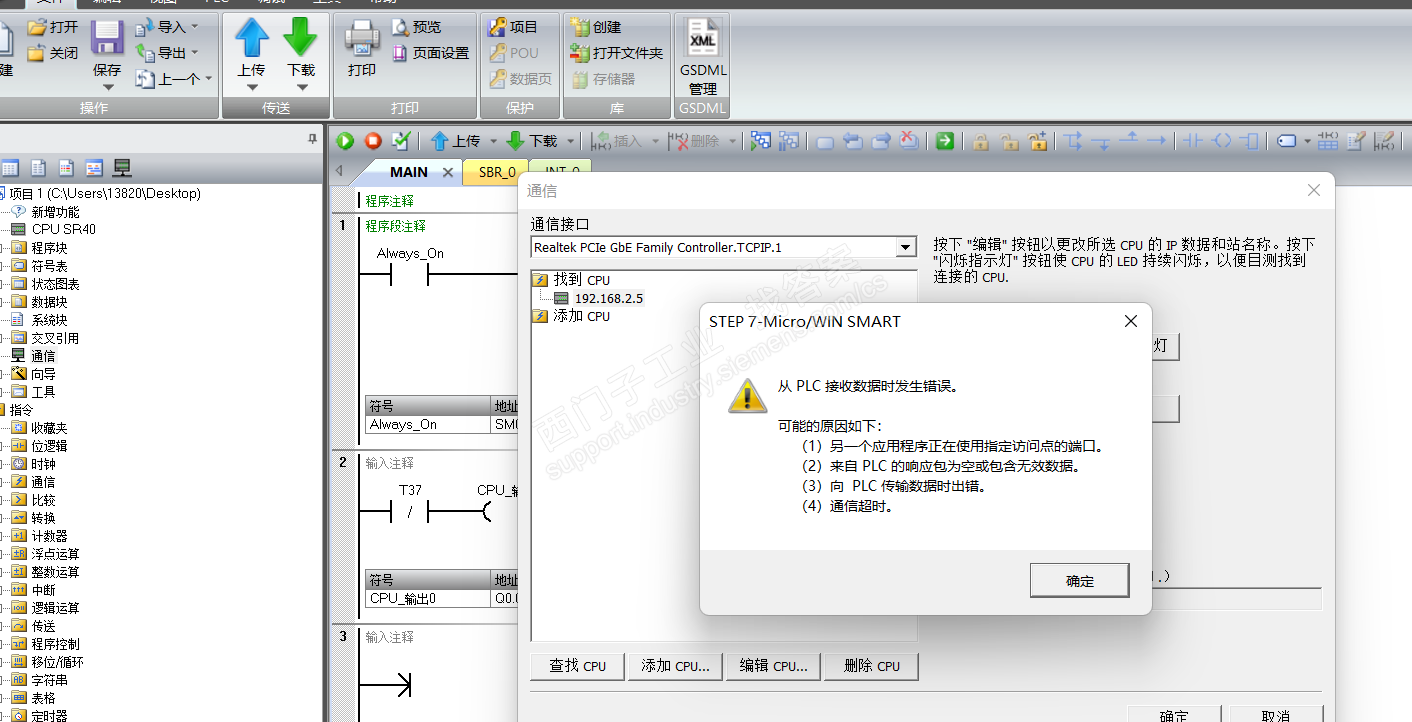Close the Communication (通信) dialog window
The width and height of the screenshot is (1412, 722).
coord(1314,190)
